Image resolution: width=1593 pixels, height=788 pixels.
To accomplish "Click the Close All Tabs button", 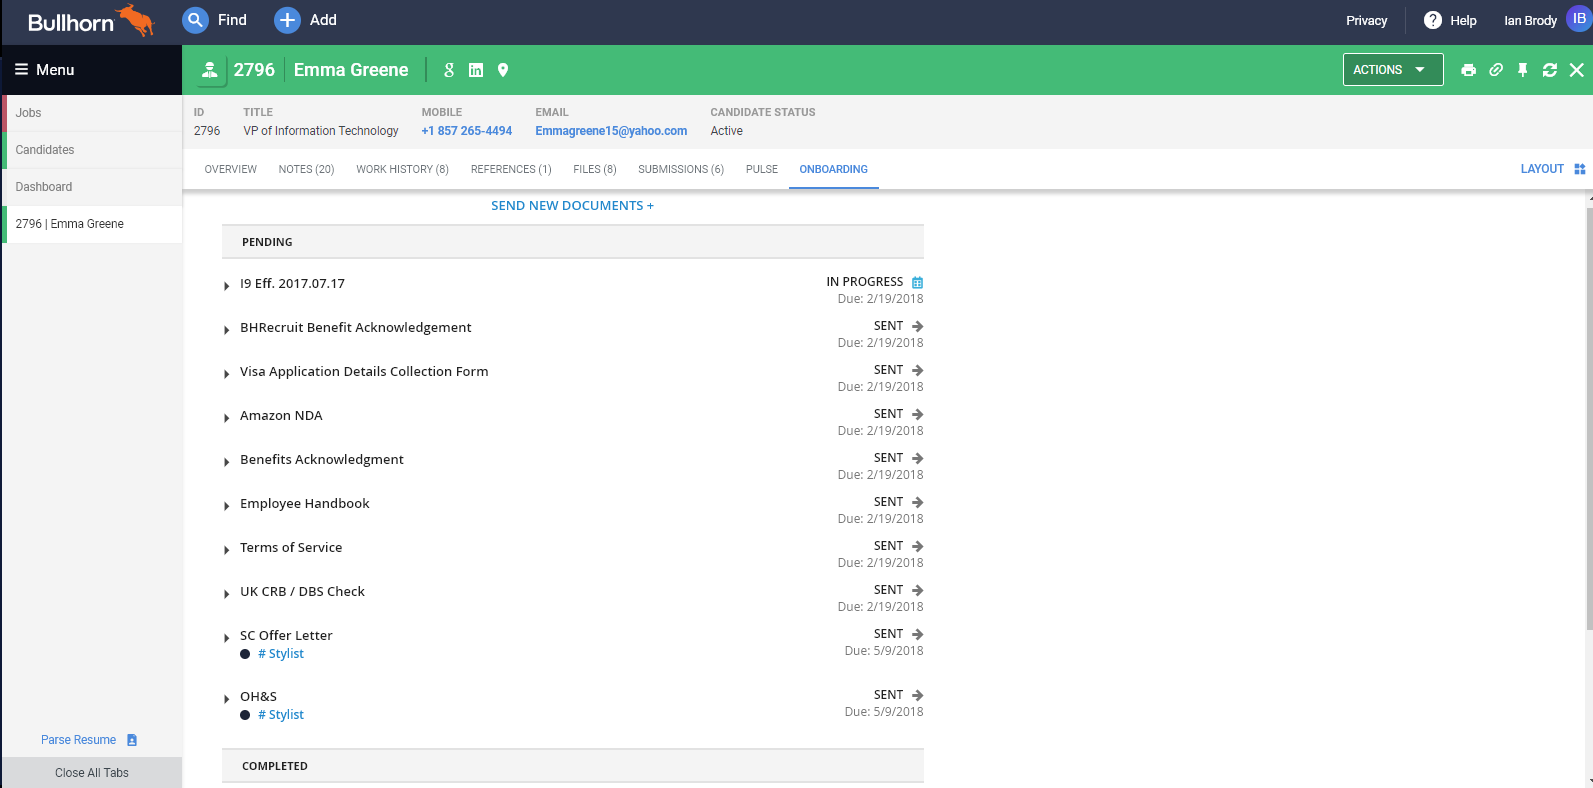I will click(92, 773).
